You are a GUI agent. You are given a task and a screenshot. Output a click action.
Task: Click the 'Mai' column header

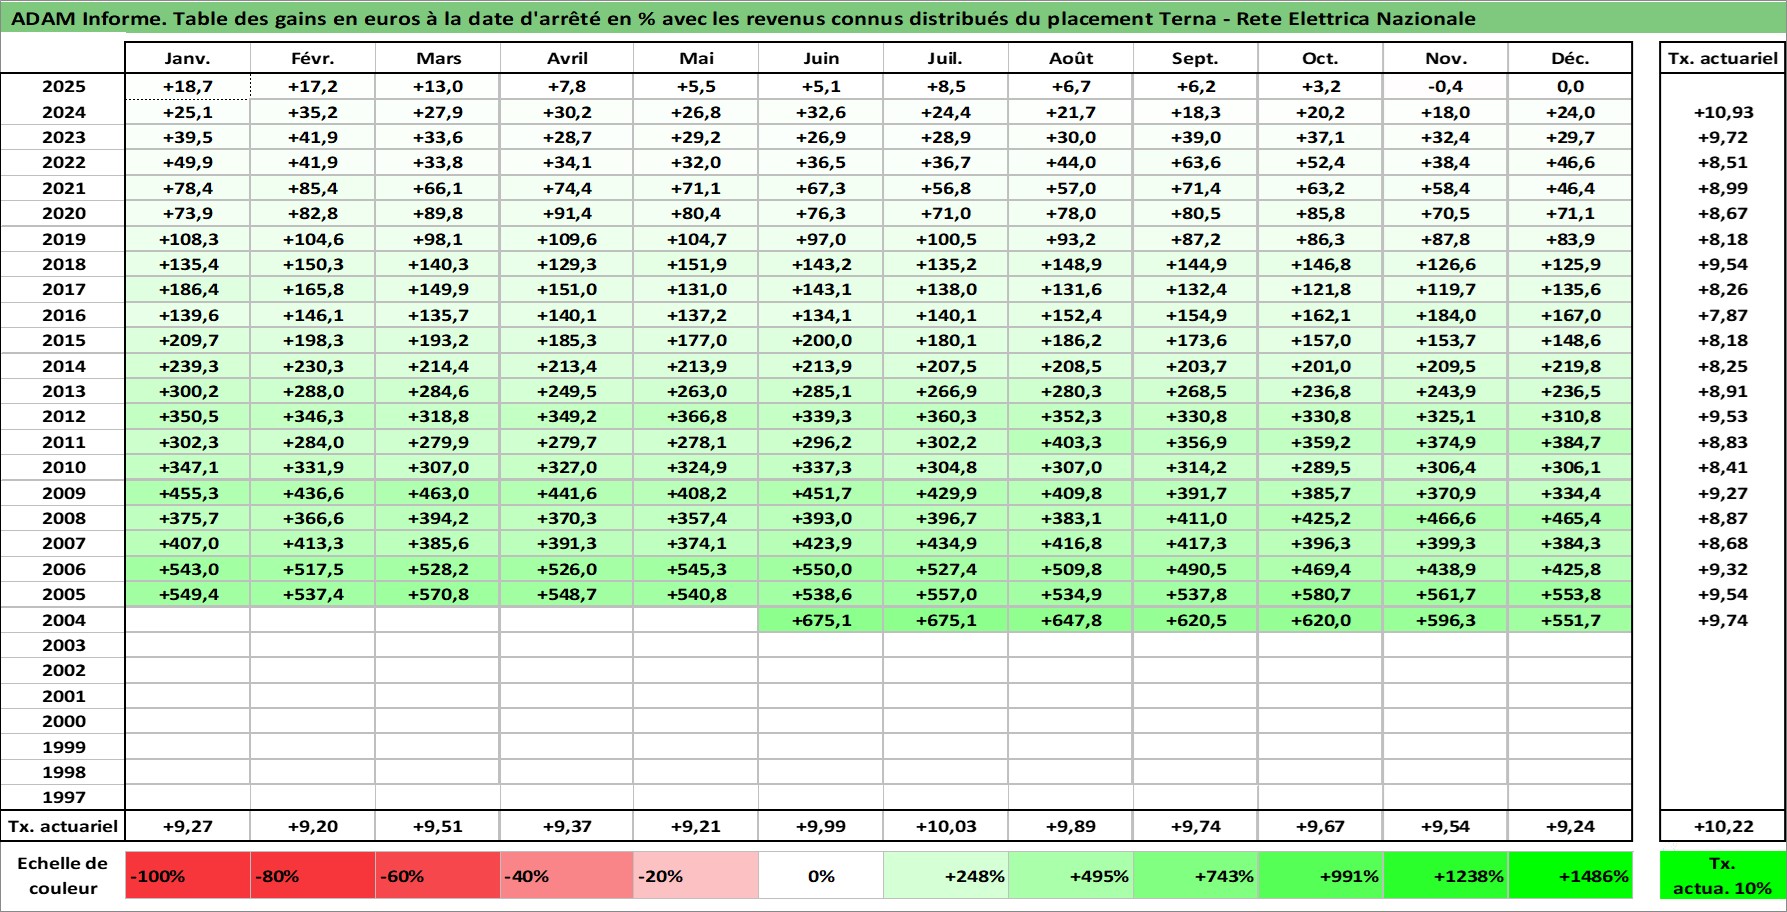[696, 58]
